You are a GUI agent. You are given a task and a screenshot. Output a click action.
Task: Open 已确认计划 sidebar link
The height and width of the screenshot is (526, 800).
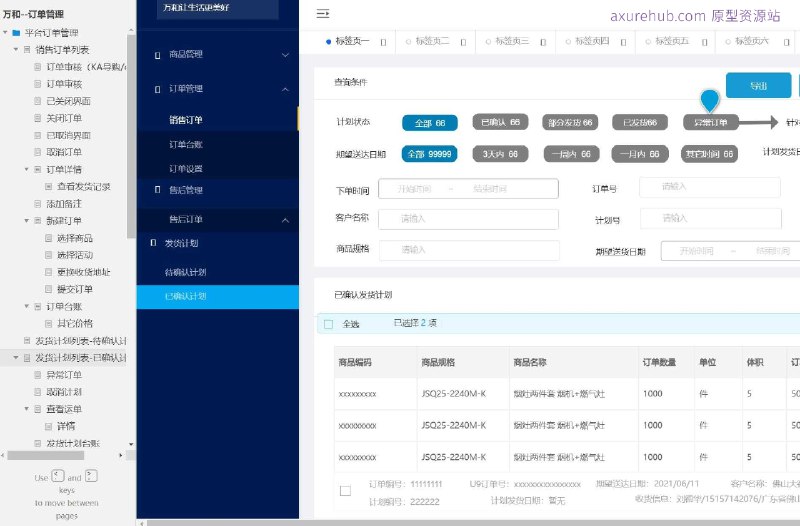pyautogui.click(x=217, y=297)
